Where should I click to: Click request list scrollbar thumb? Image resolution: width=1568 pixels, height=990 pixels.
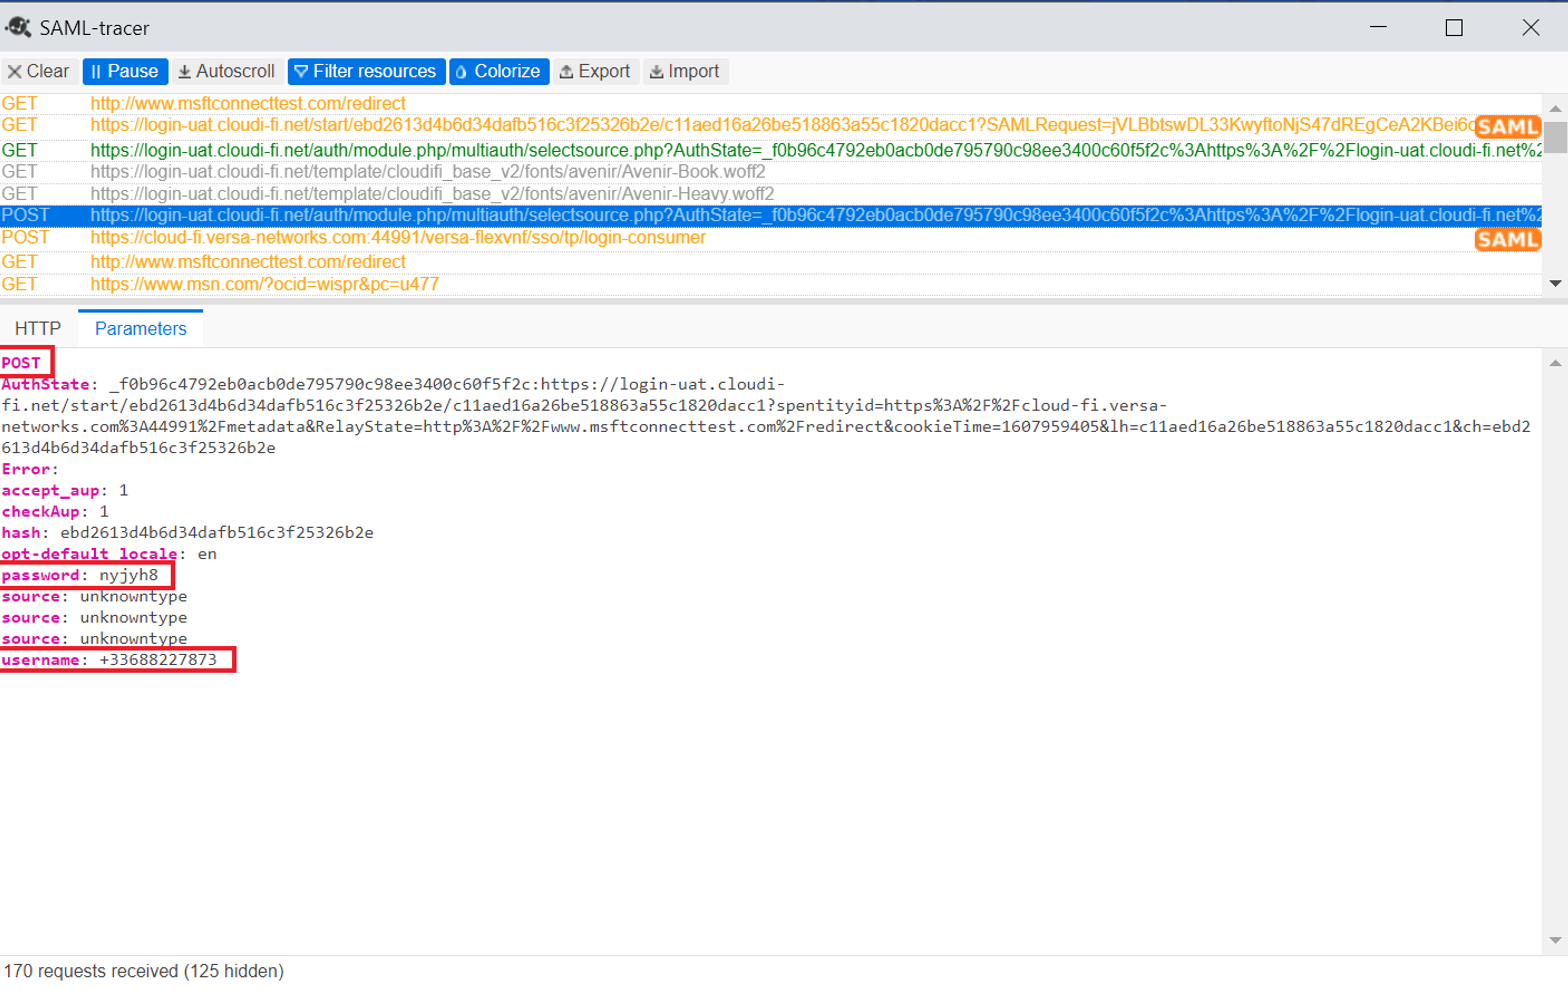pos(1555,137)
